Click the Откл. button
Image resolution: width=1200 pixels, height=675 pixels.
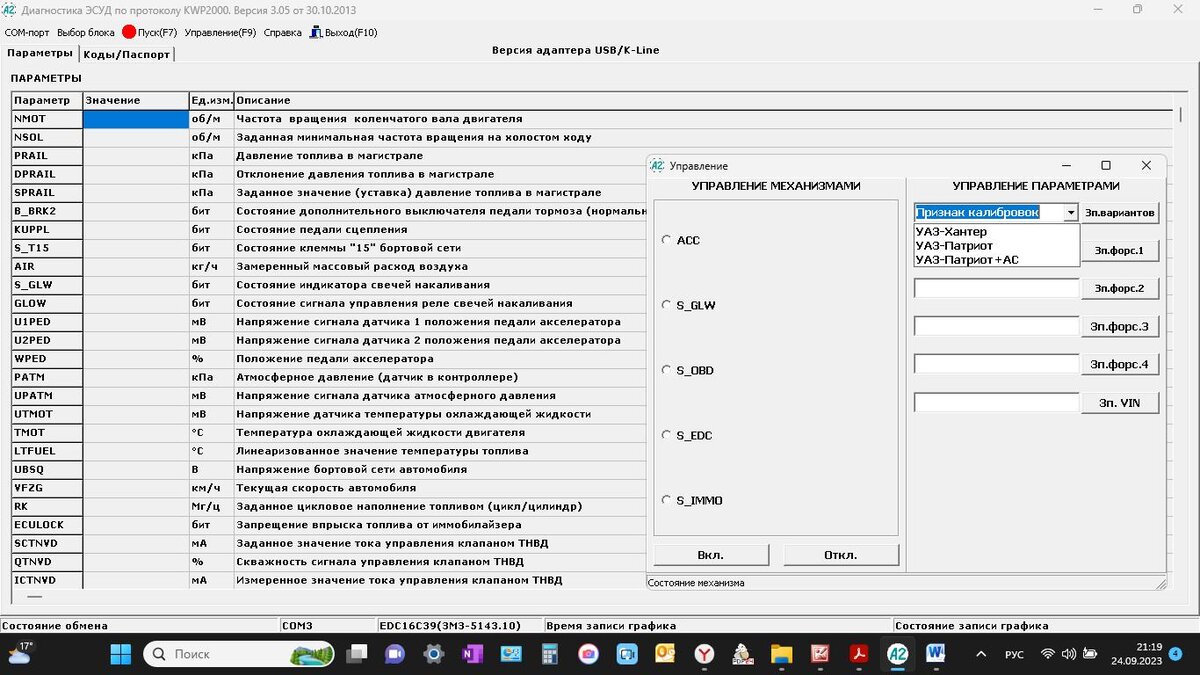(841, 555)
